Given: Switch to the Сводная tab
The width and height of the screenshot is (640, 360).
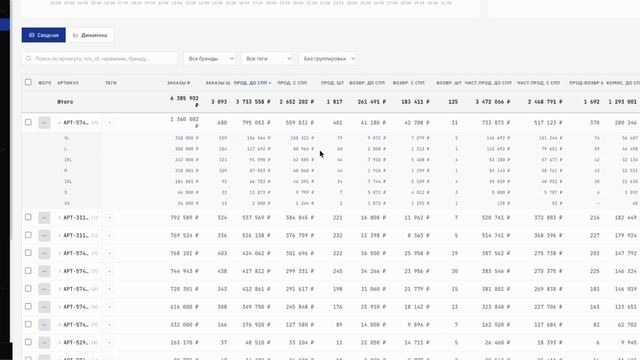Looking at the screenshot, I should point(44,35).
